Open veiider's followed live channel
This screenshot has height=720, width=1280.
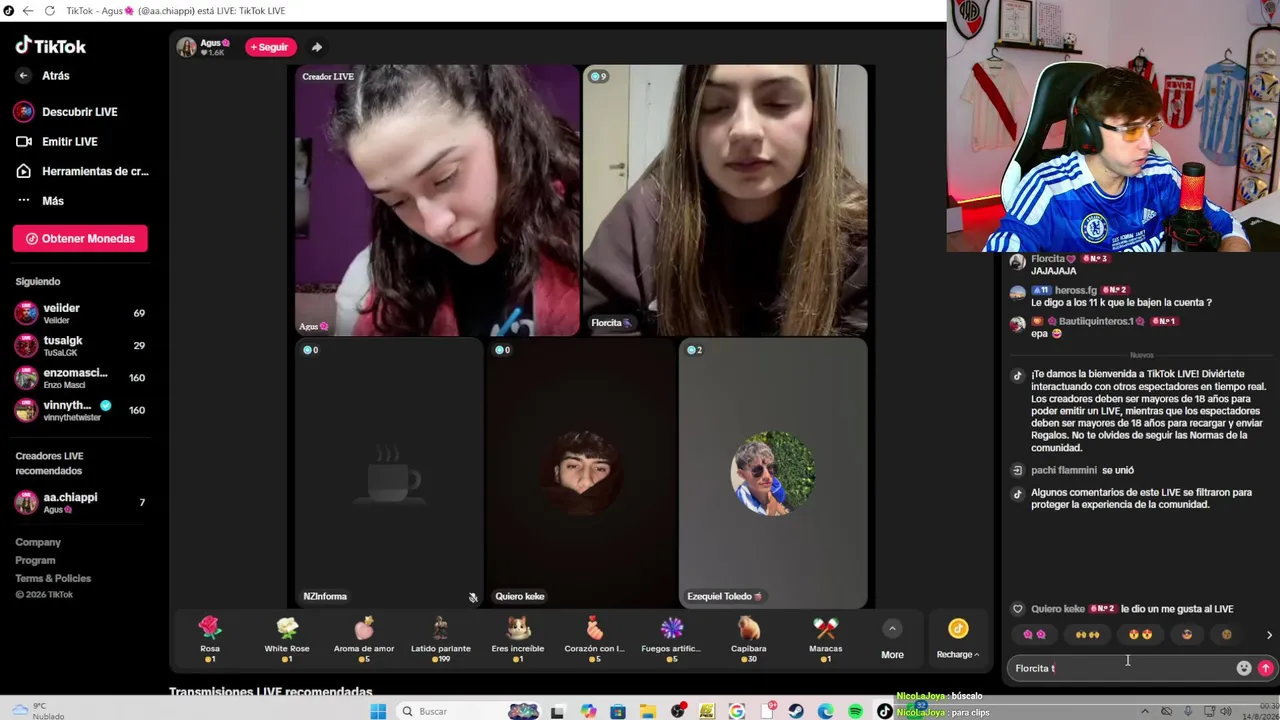(80, 313)
